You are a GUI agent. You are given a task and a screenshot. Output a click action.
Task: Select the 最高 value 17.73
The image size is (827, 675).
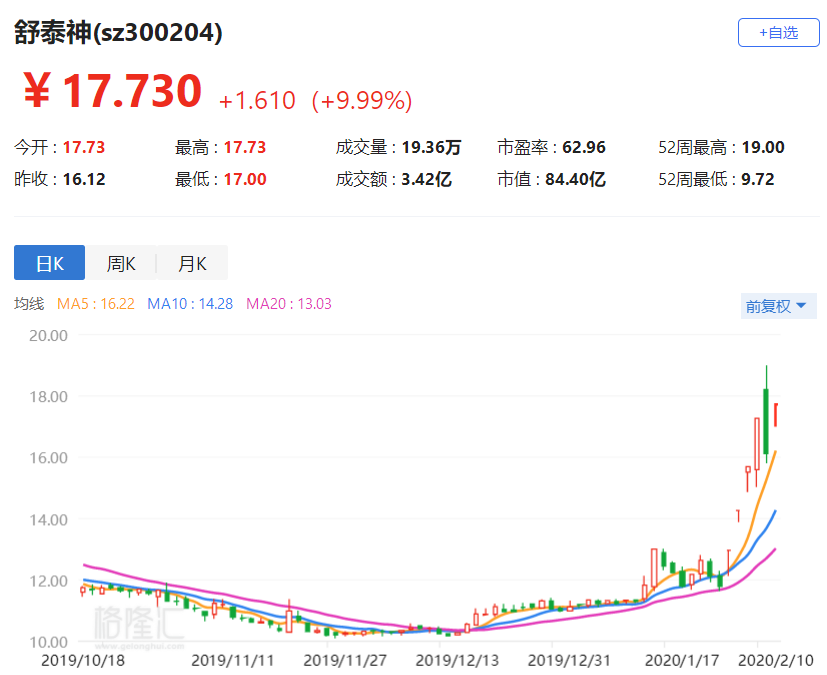245,147
